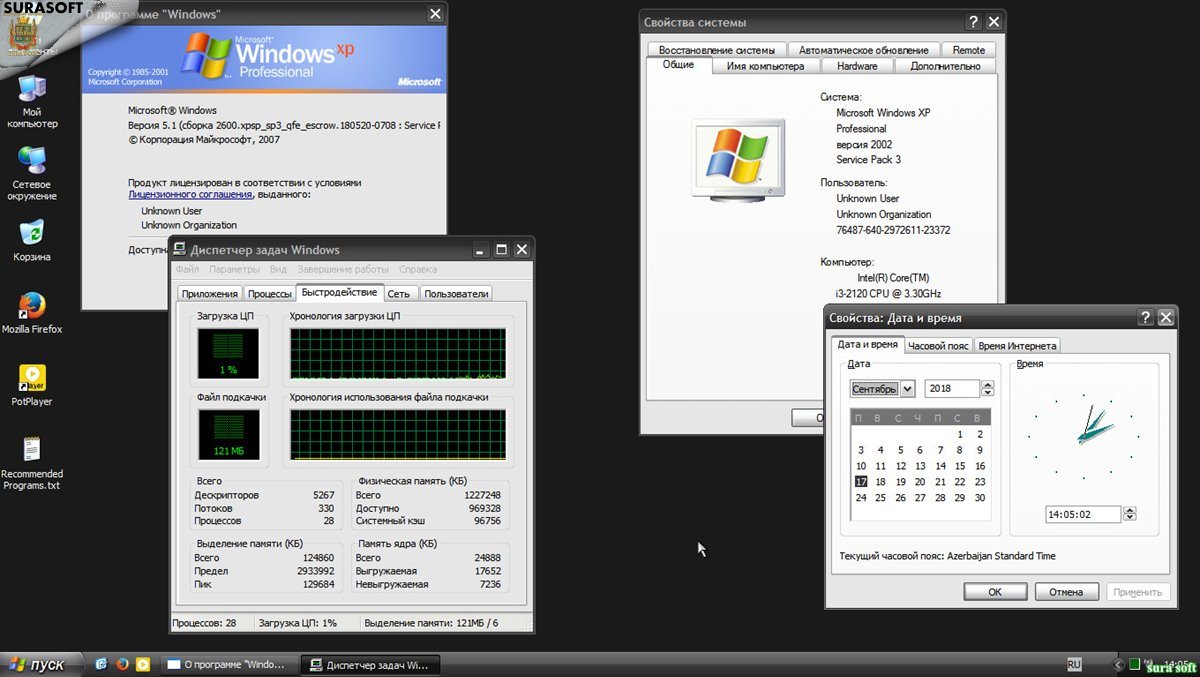Screen dimensions: 1200x677
Task: Click the Файл подкачки 121 МБ gauge
Action: [230, 435]
